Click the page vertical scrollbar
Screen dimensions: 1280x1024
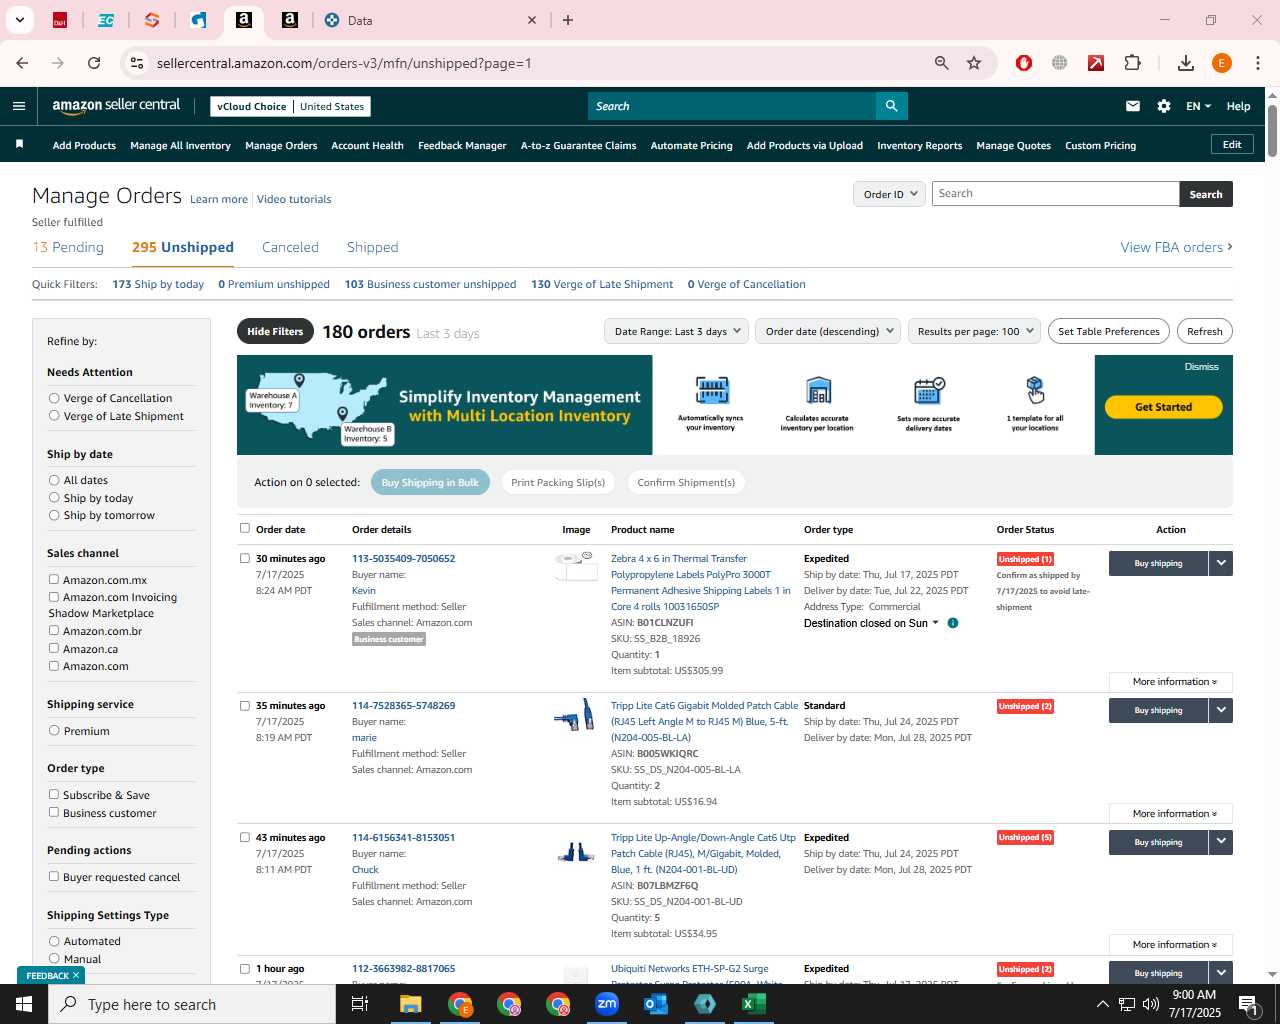pos(1272,130)
